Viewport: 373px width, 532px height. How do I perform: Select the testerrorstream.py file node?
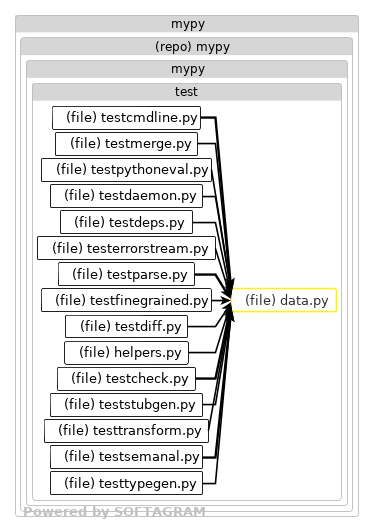[x=126, y=248]
